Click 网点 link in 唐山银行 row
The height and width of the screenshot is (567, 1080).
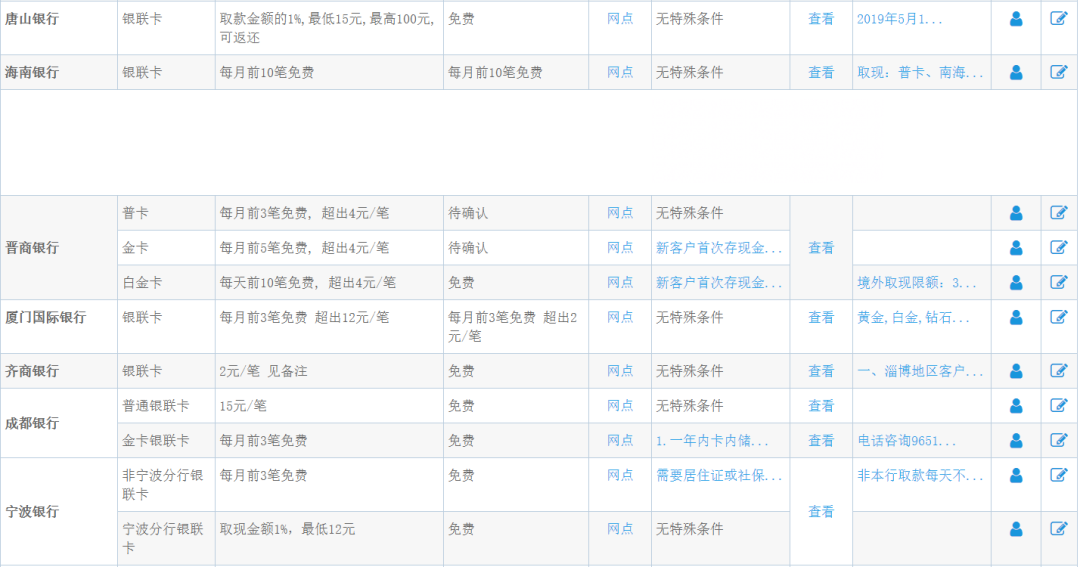click(620, 19)
